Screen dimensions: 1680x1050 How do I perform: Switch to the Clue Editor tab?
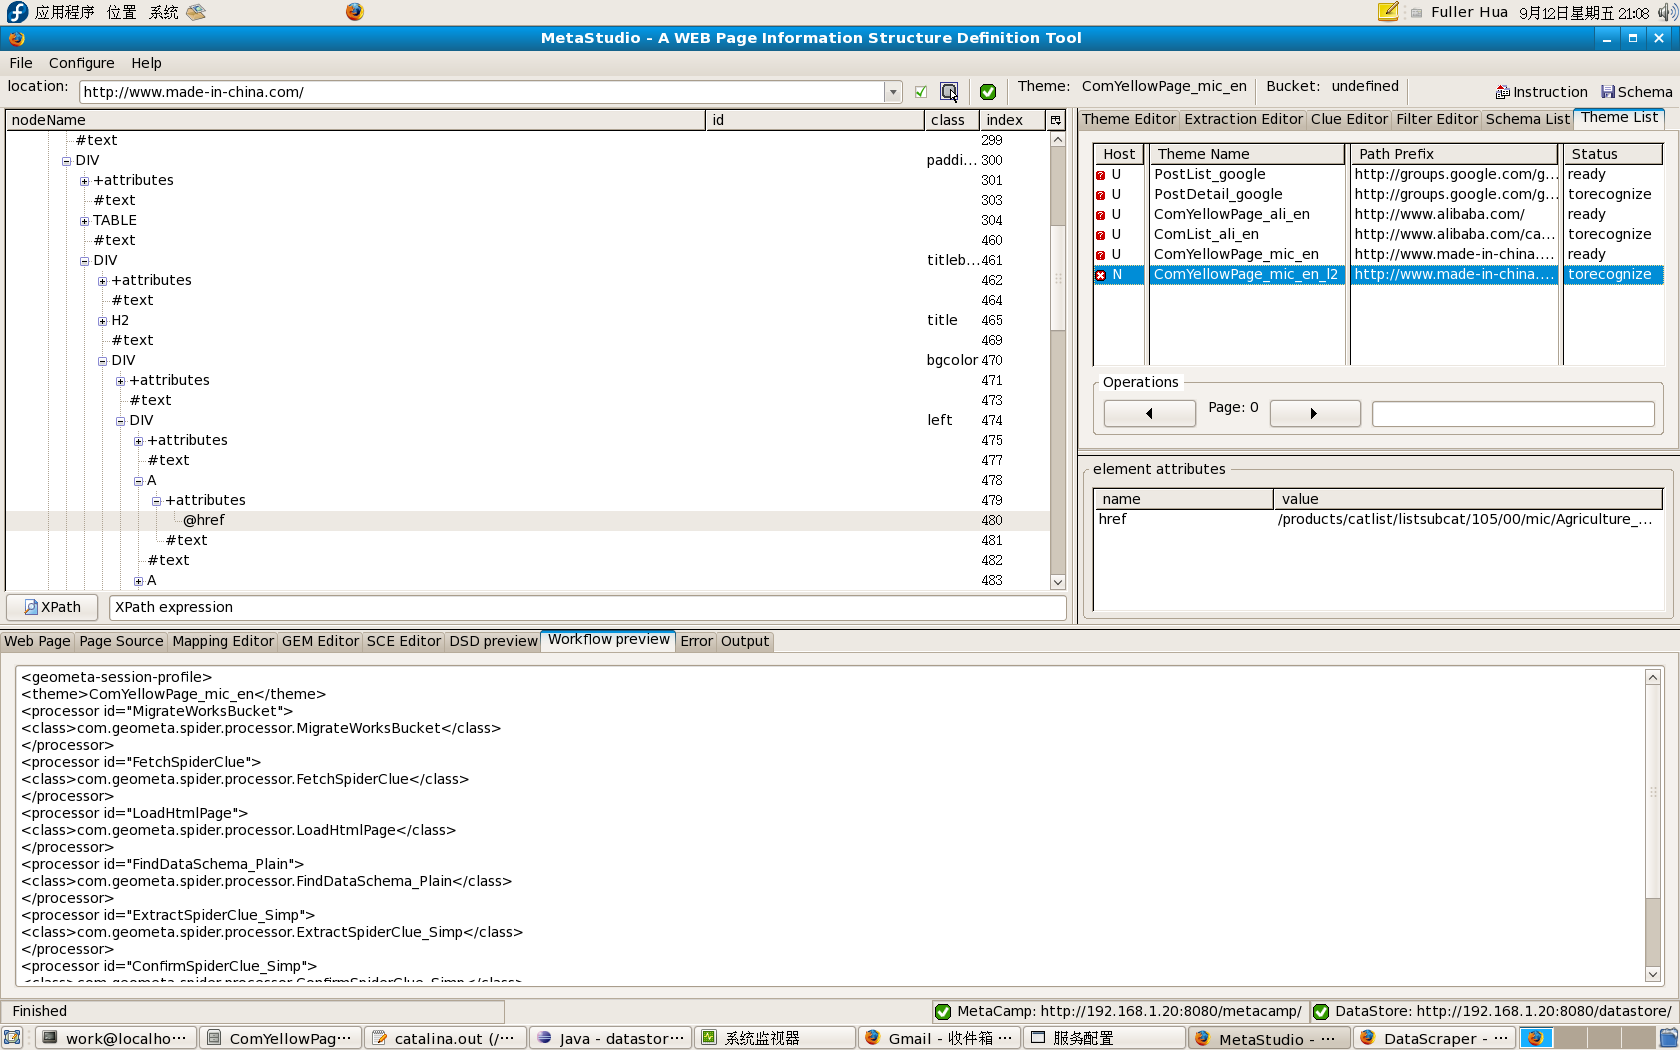tap(1349, 119)
